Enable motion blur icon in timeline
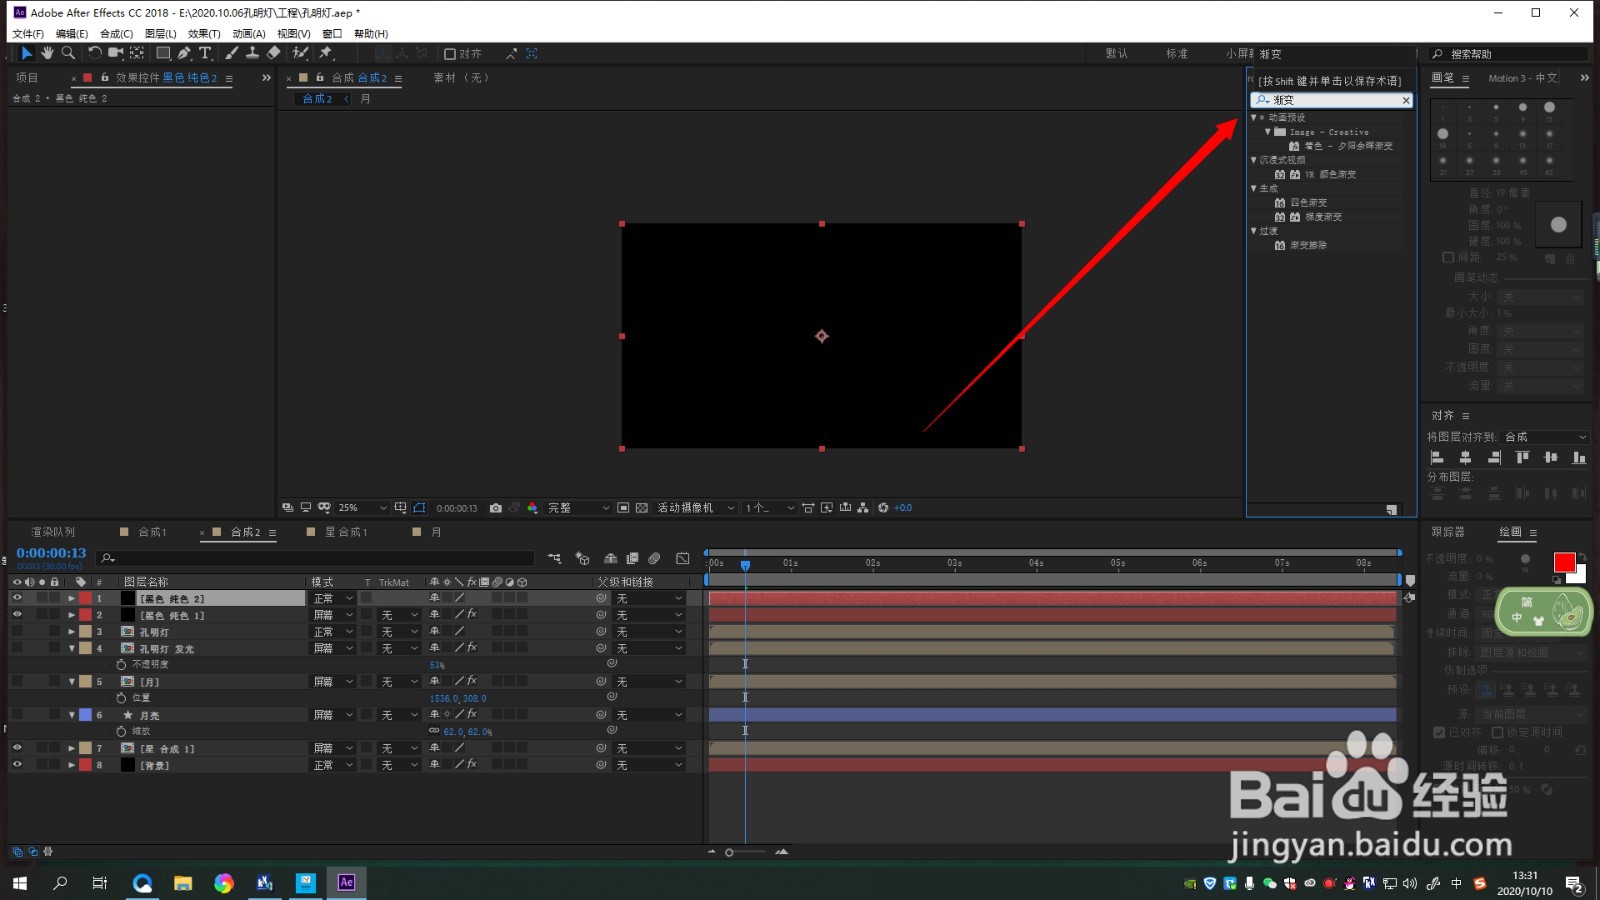The image size is (1600, 900). [654, 559]
